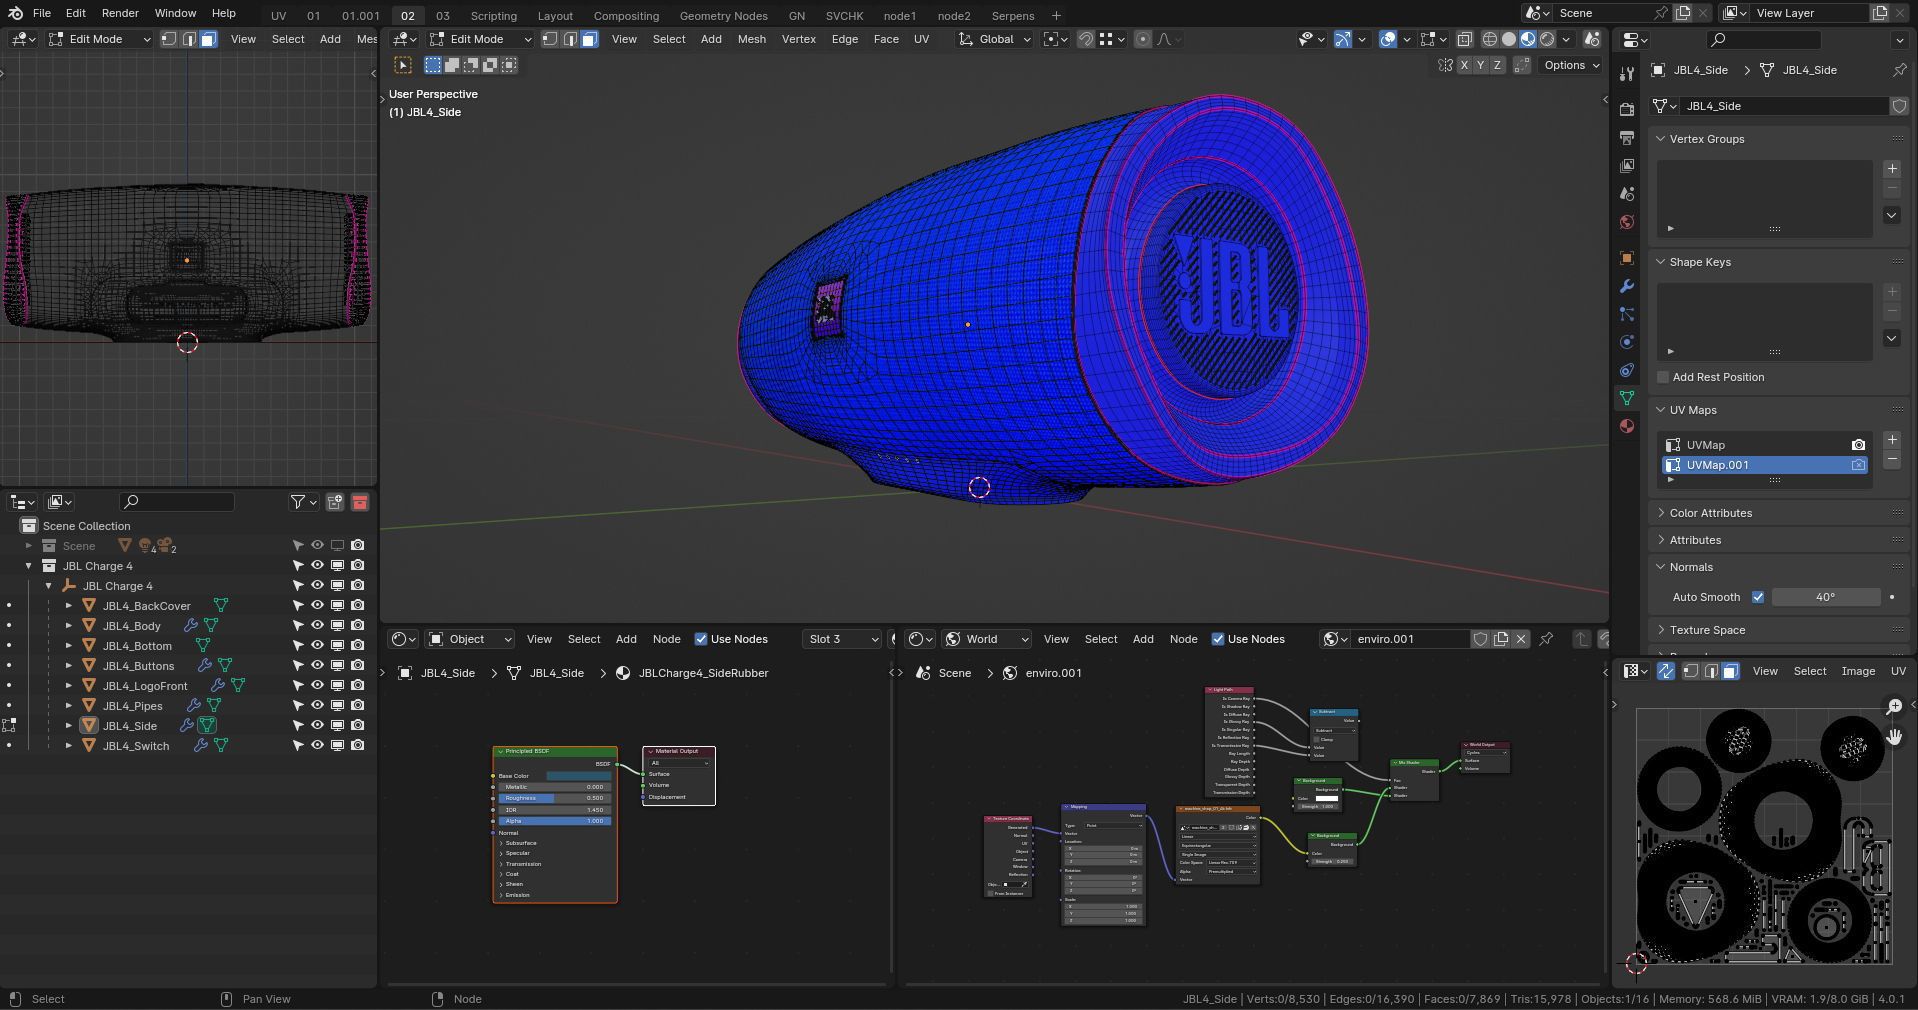Viewport: 1918px width, 1010px height.
Task: Switch to material preview shading
Action: pos(1528,39)
